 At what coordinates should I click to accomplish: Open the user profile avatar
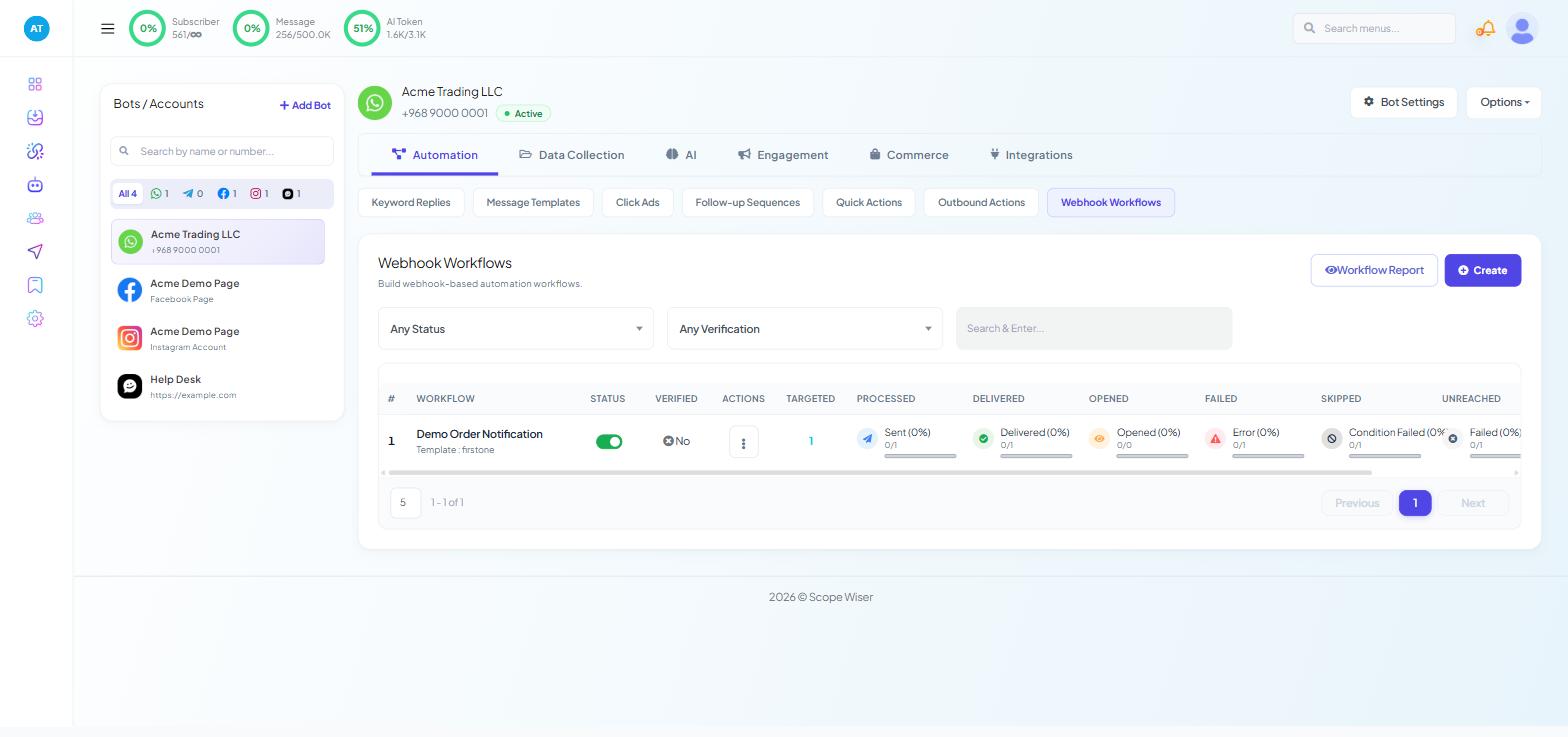coord(1522,29)
